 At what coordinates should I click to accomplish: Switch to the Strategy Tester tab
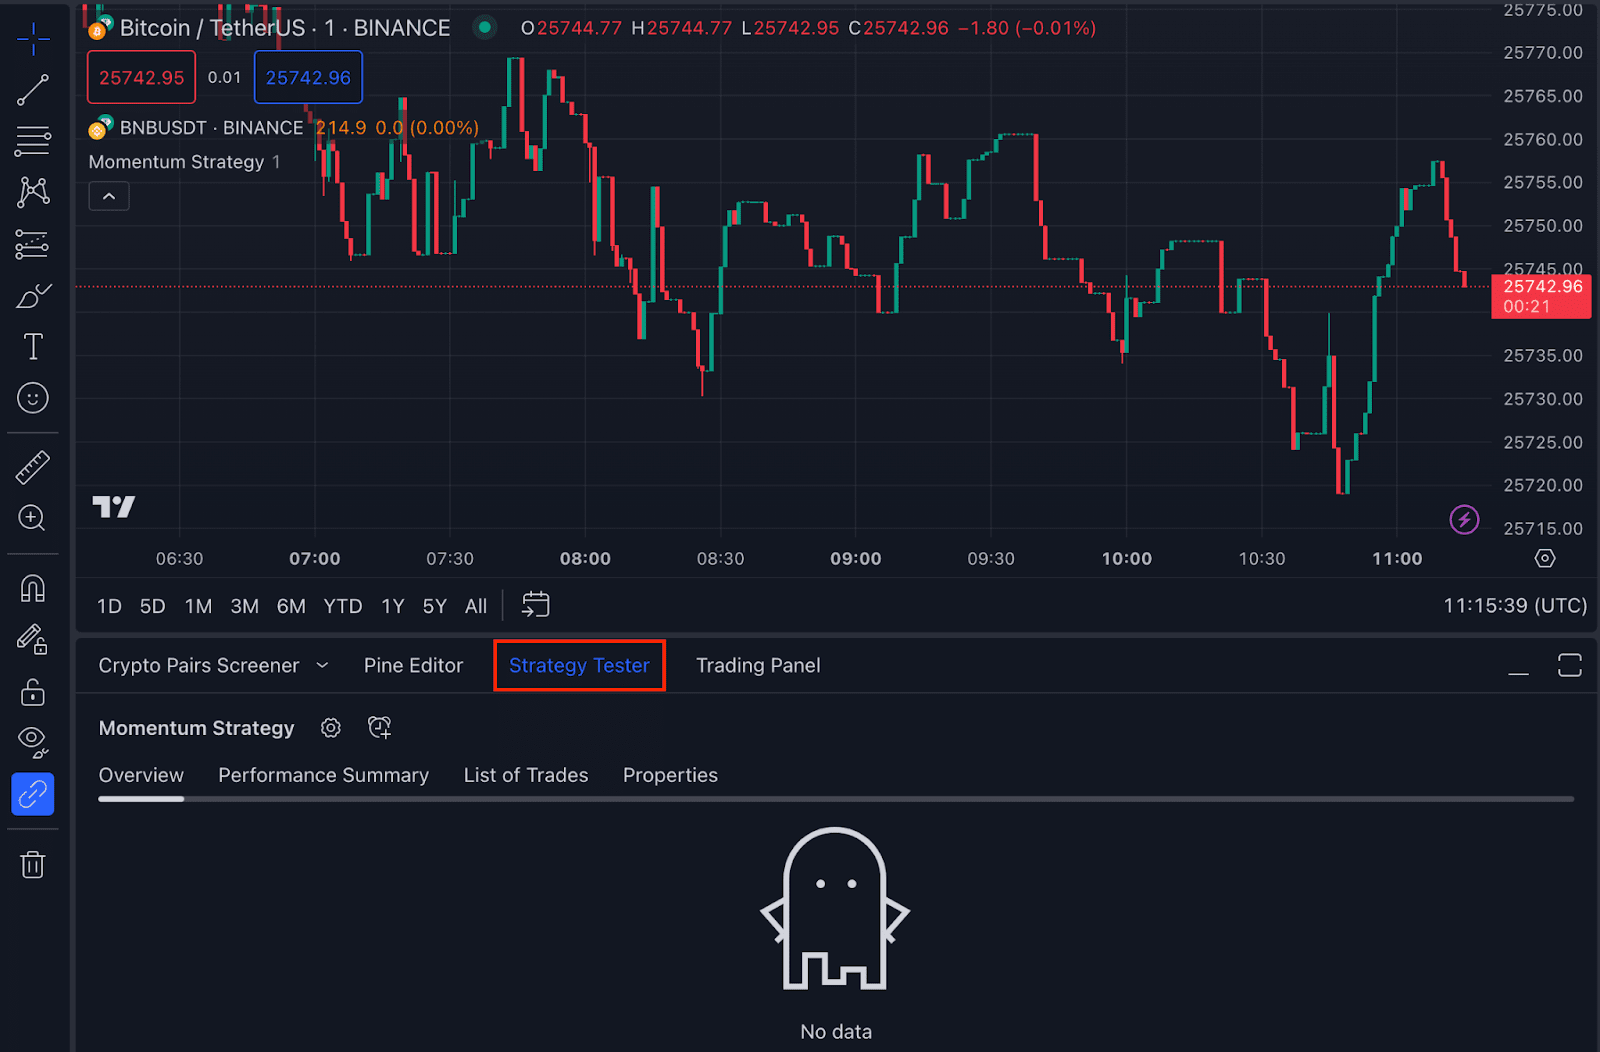tap(579, 665)
